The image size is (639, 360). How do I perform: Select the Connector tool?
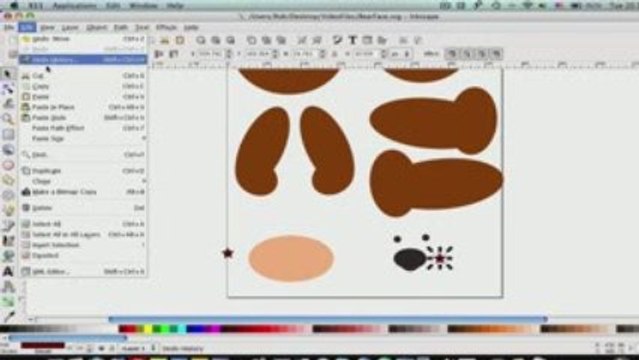pyautogui.click(x=8, y=286)
